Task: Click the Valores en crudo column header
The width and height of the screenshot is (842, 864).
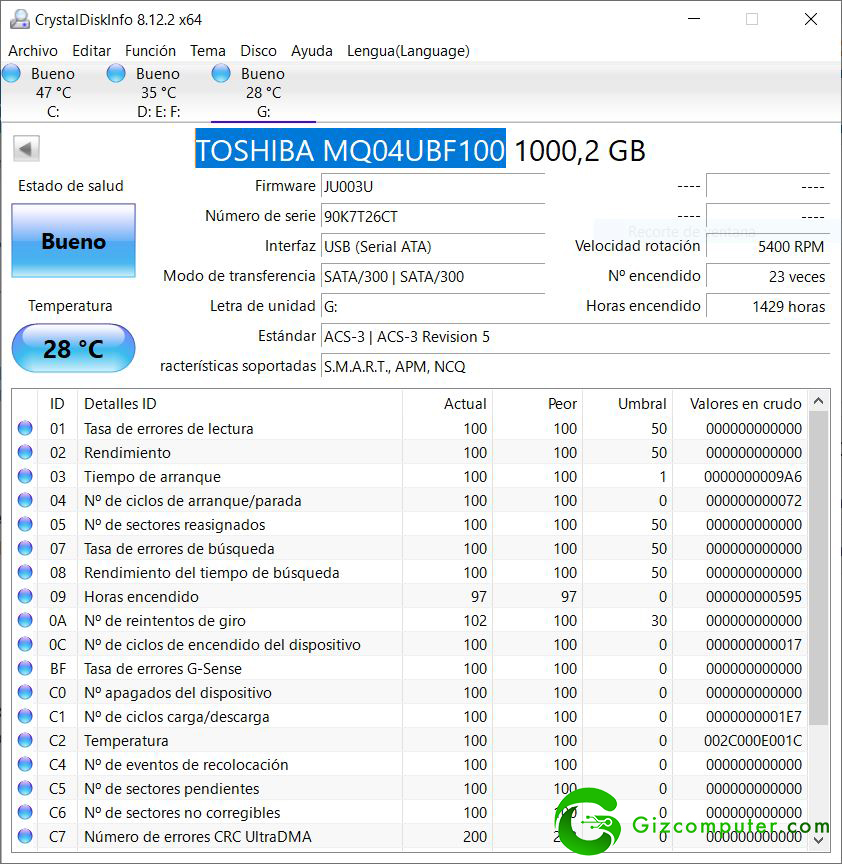Action: click(740, 403)
